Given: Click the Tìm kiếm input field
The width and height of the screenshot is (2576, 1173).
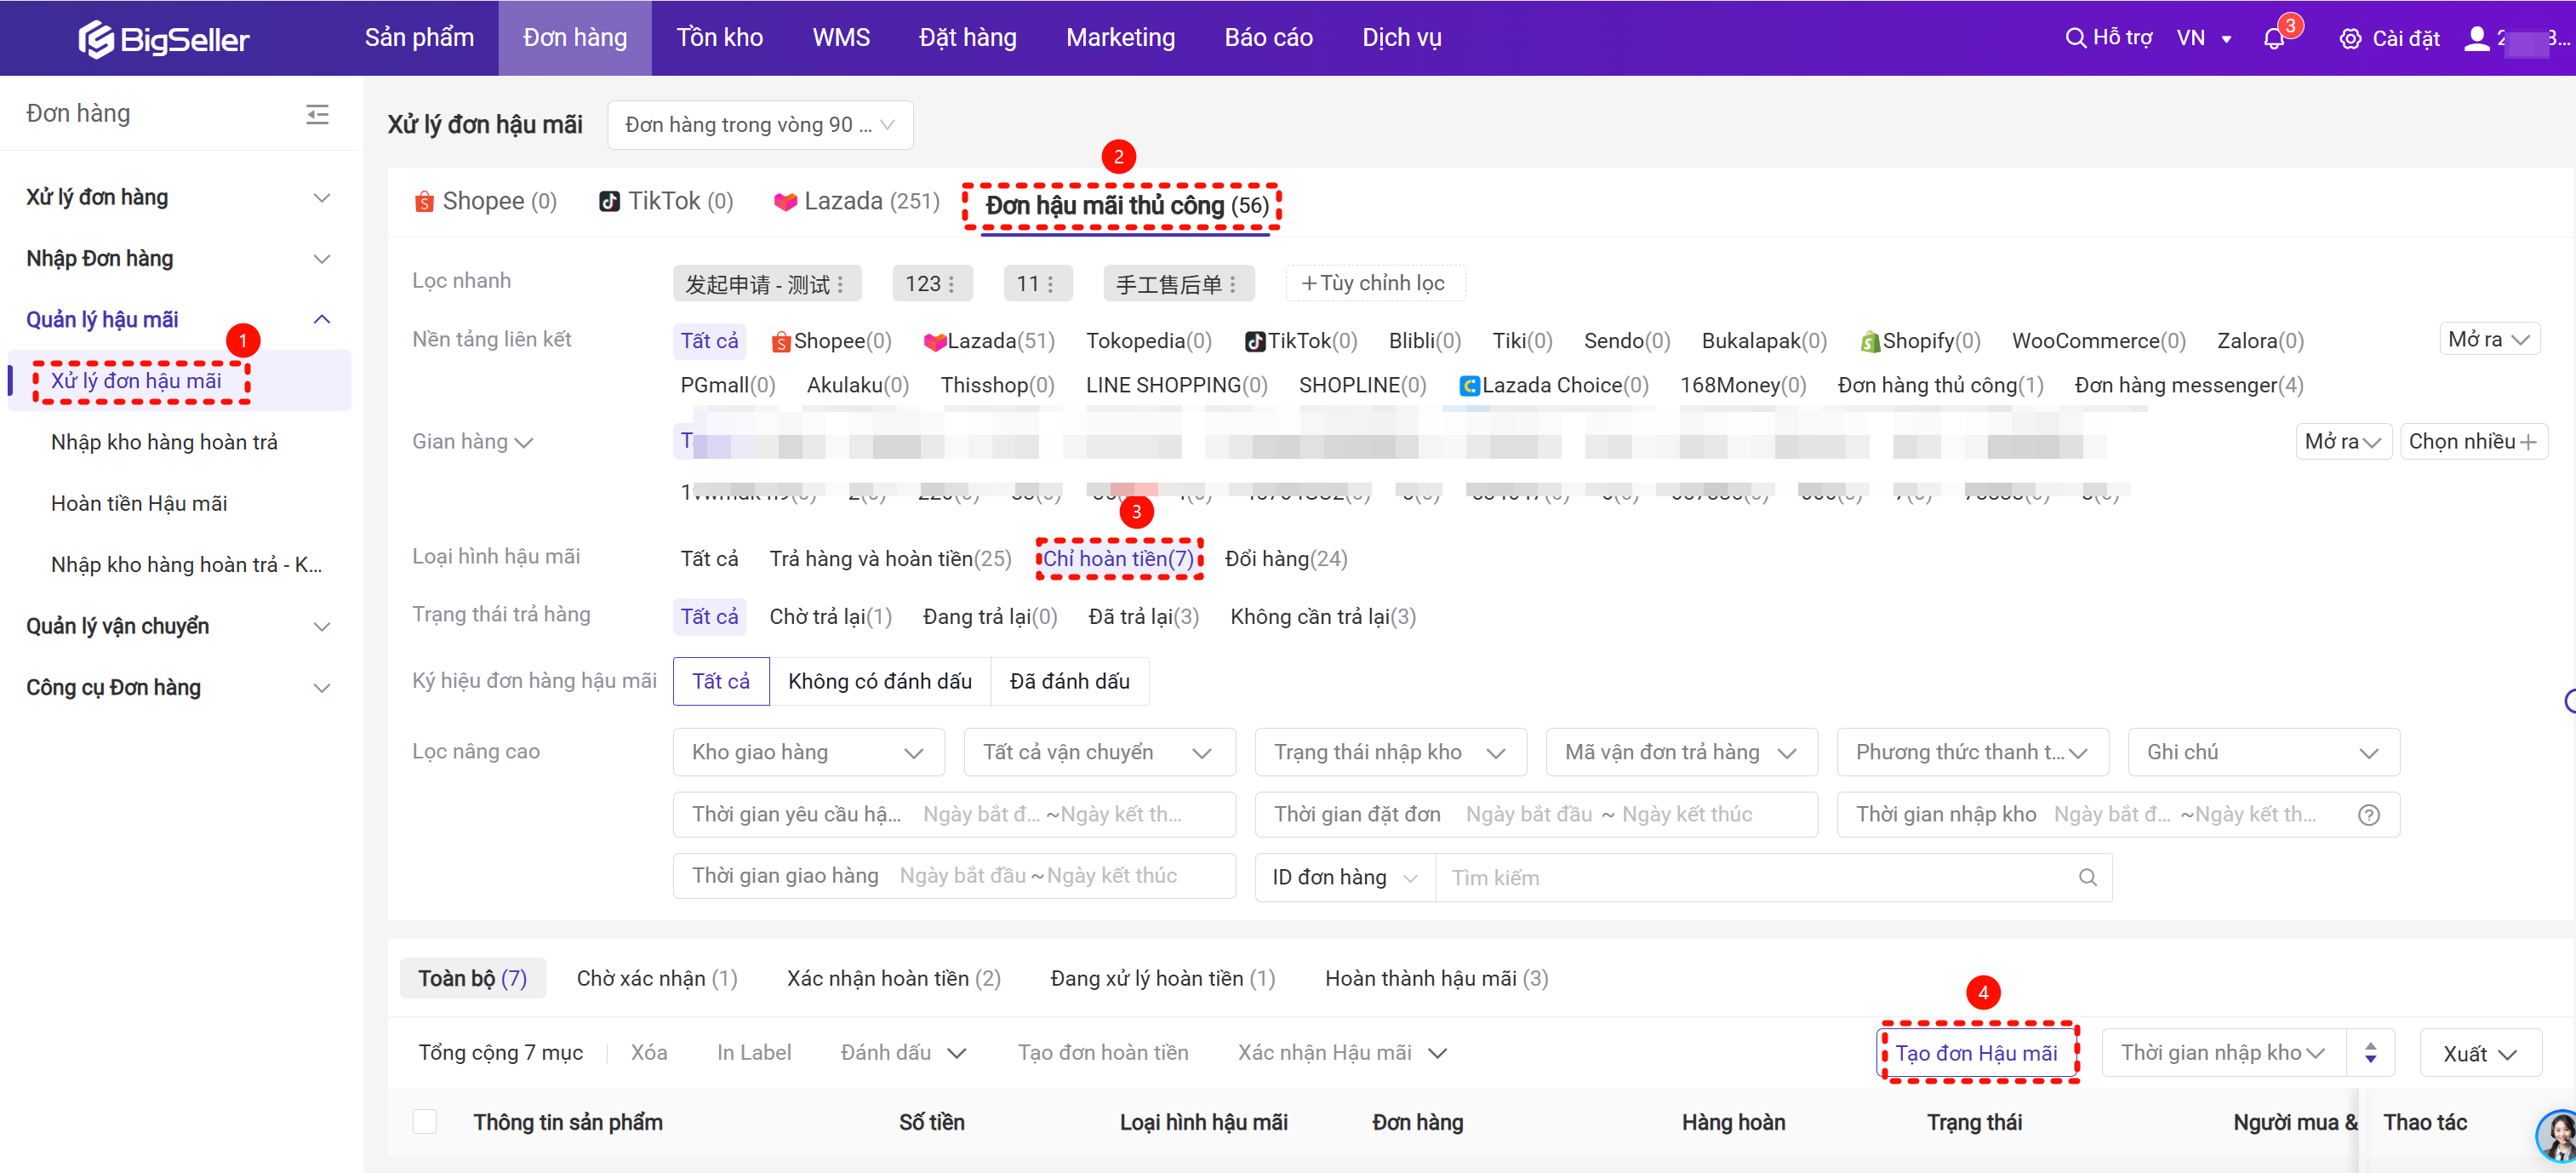Looking at the screenshot, I should 1750,877.
